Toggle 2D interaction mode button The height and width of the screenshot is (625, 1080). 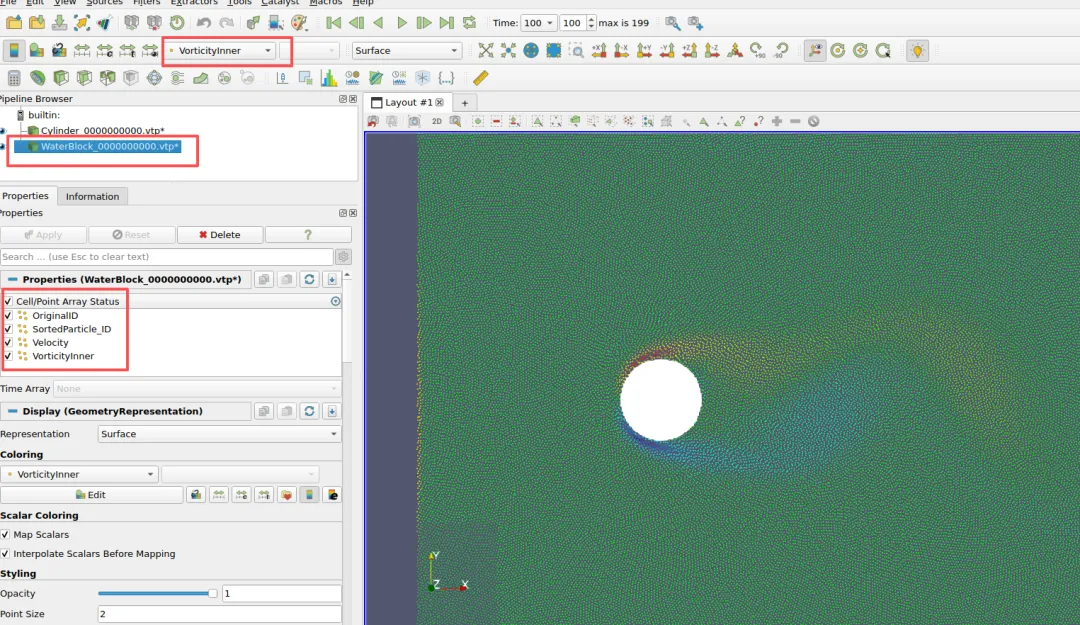tap(437, 121)
